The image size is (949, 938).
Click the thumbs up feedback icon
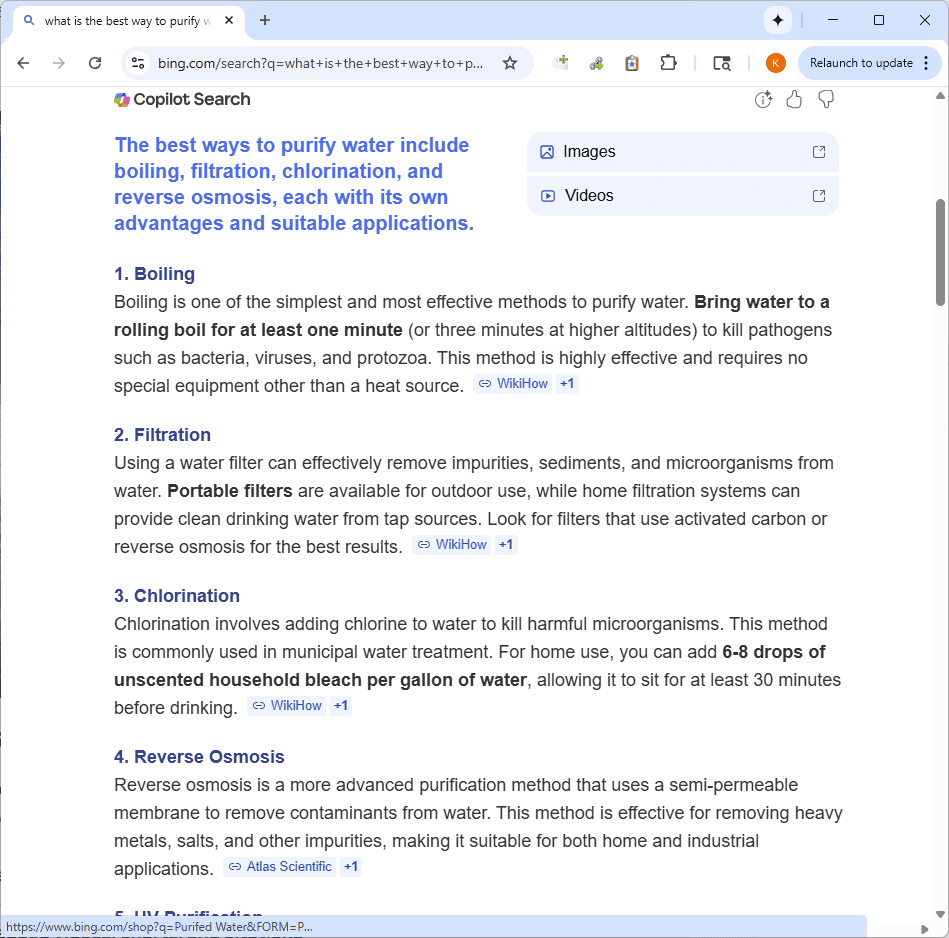pyautogui.click(x=794, y=99)
